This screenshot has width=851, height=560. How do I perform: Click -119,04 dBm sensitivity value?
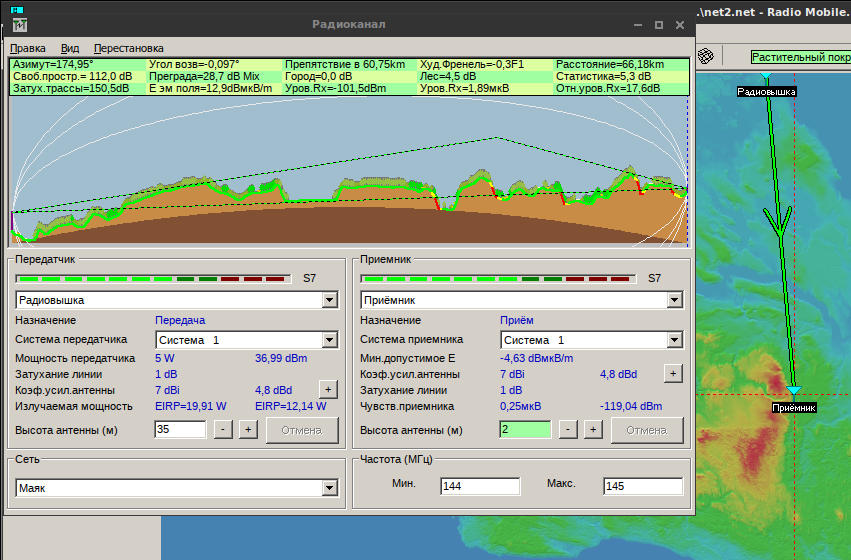(631, 406)
